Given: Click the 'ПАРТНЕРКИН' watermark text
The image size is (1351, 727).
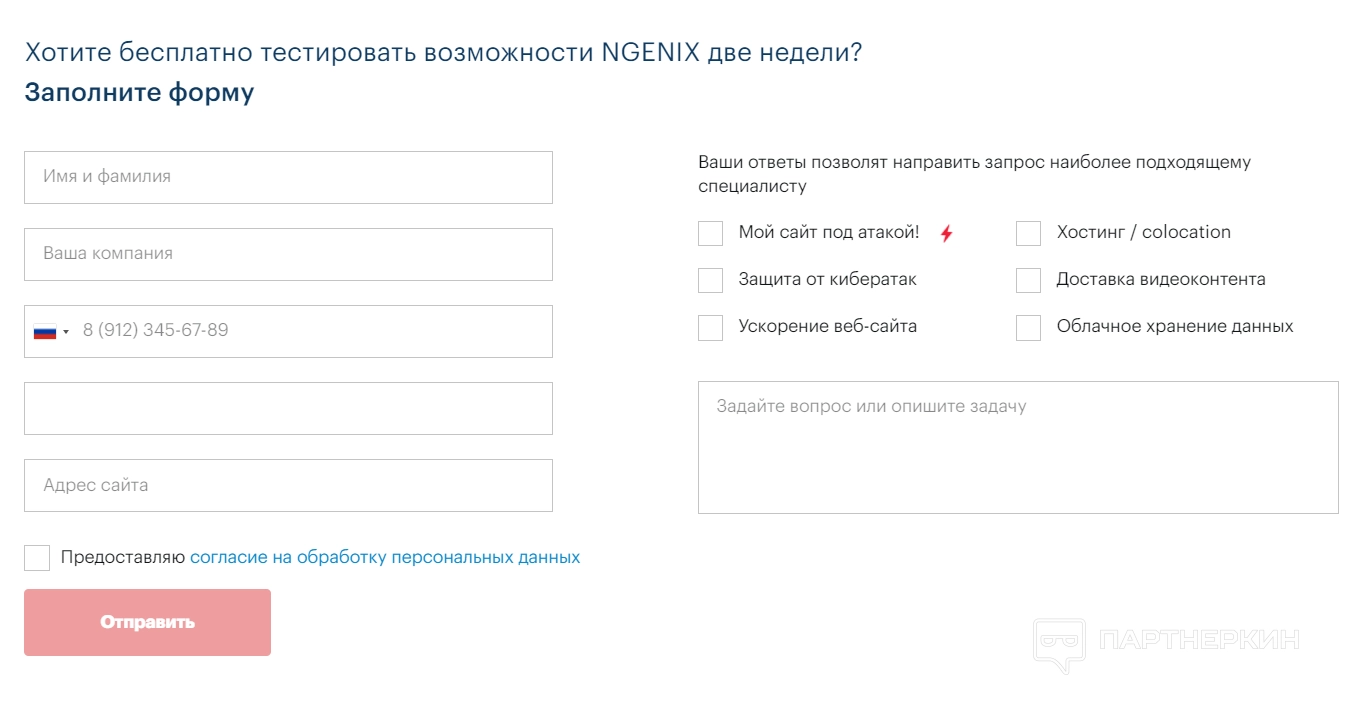Looking at the screenshot, I should [1198, 641].
